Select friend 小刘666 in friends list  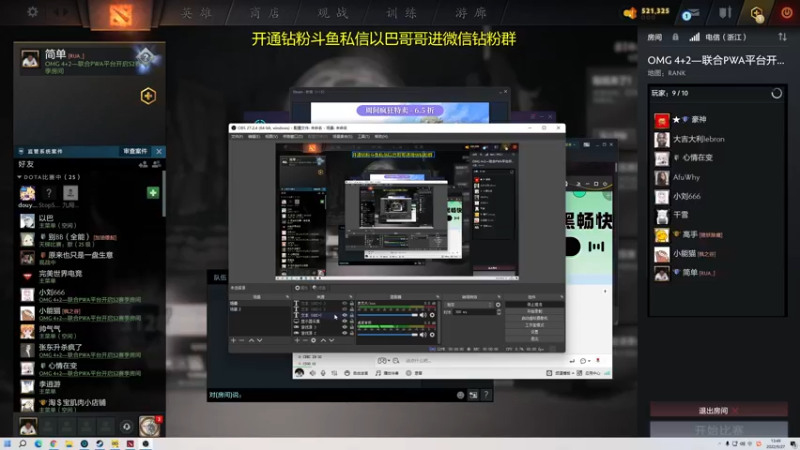(89, 295)
